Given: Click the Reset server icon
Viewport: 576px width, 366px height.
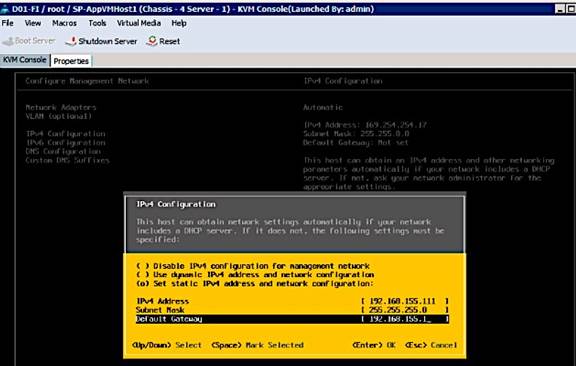Looking at the screenshot, I should (152, 41).
